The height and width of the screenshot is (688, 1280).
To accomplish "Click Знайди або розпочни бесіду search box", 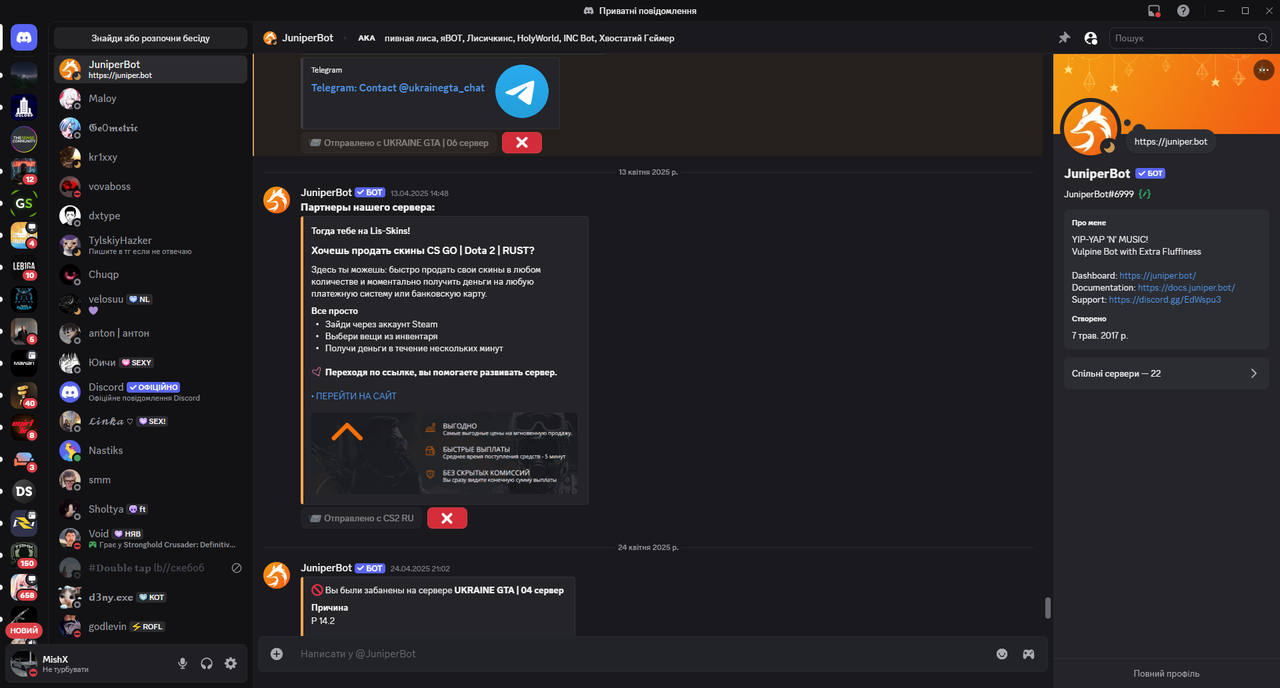I will (x=151, y=38).
